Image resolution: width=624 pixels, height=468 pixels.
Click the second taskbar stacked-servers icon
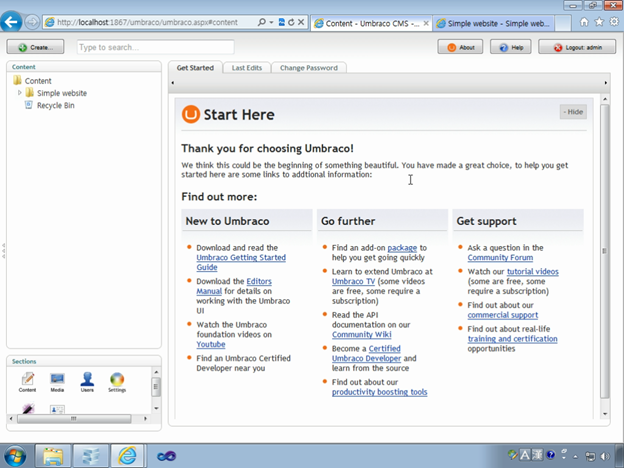(90, 456)
